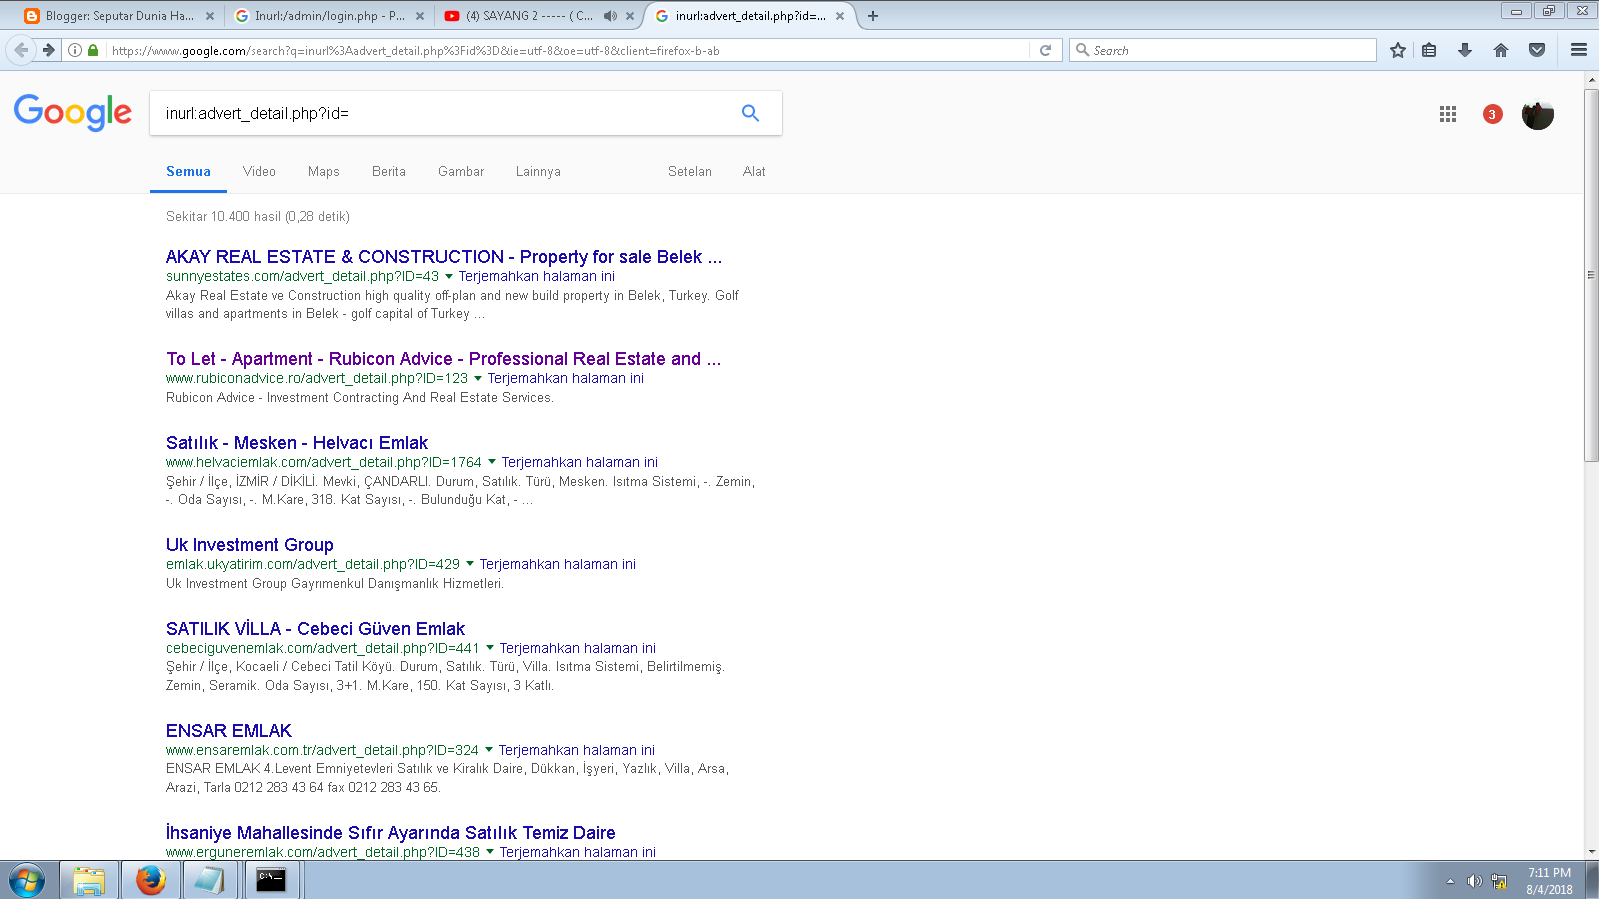The image size is (1599, 899).
Task: Click the Firefox address bar URL
Action: 565,50
